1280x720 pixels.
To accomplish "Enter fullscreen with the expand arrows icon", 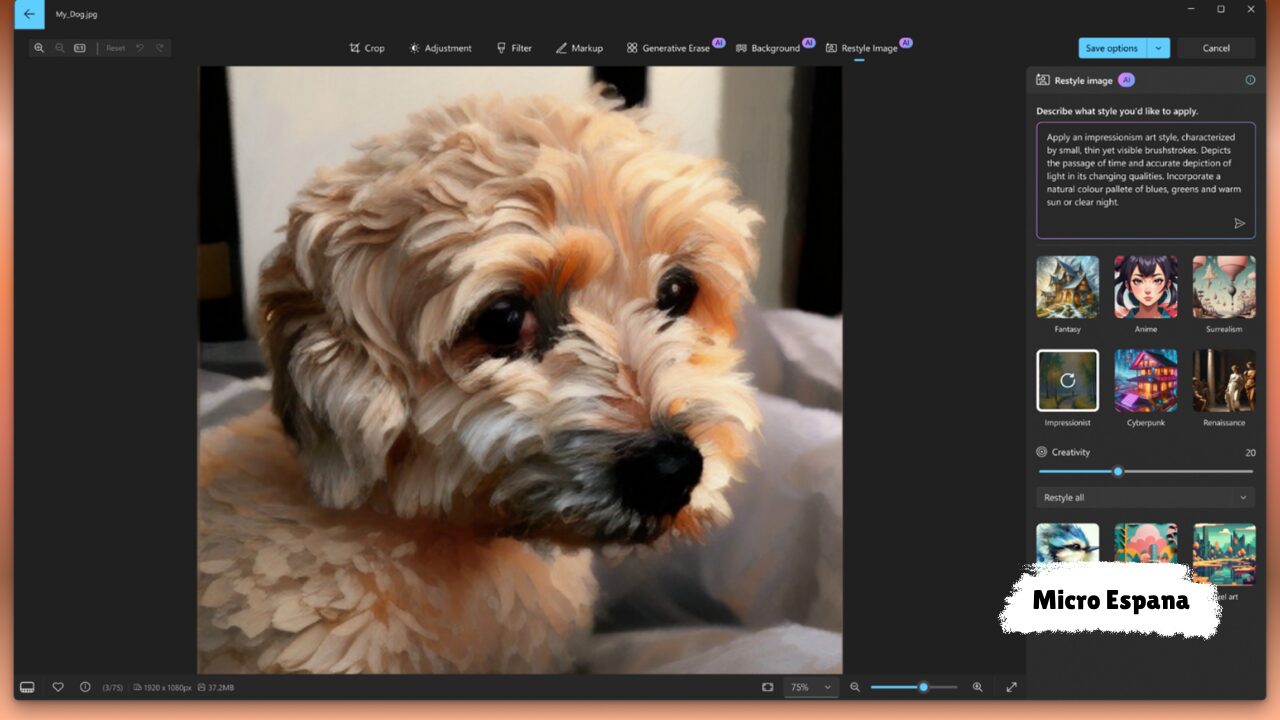I will (1011, 687).
